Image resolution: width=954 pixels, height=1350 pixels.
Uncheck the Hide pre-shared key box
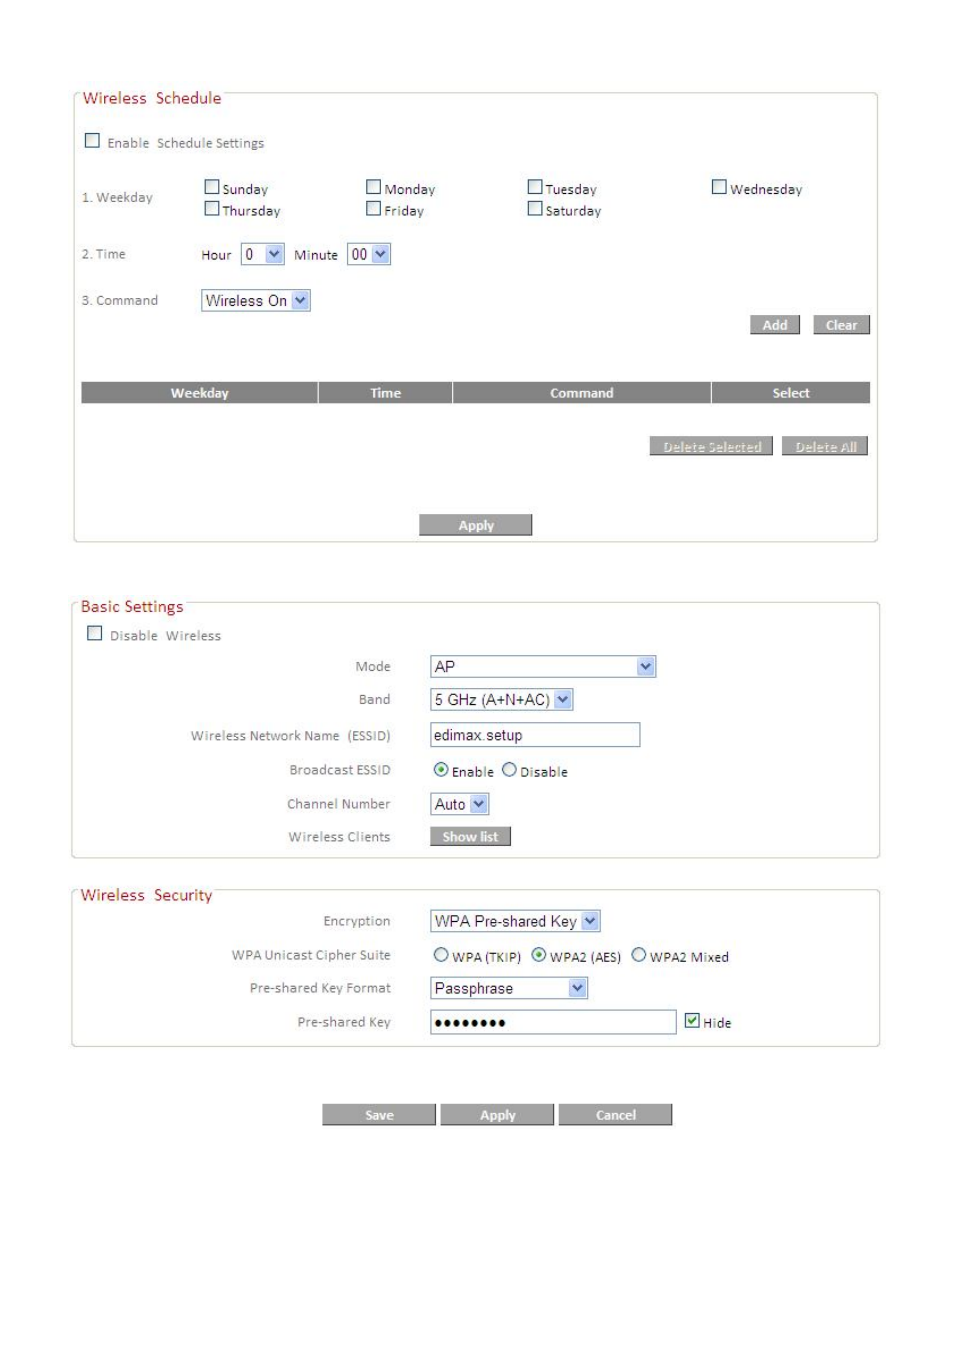pos(692,1021)
